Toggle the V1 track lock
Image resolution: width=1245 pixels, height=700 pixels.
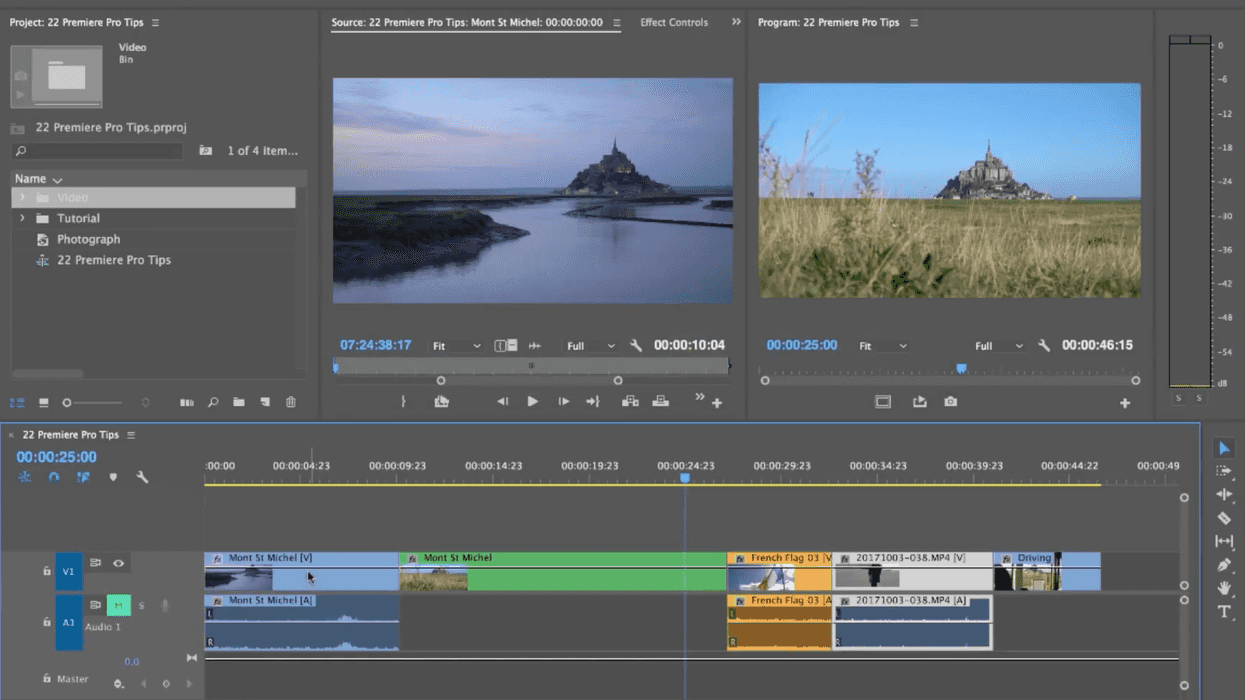(46, 572)
